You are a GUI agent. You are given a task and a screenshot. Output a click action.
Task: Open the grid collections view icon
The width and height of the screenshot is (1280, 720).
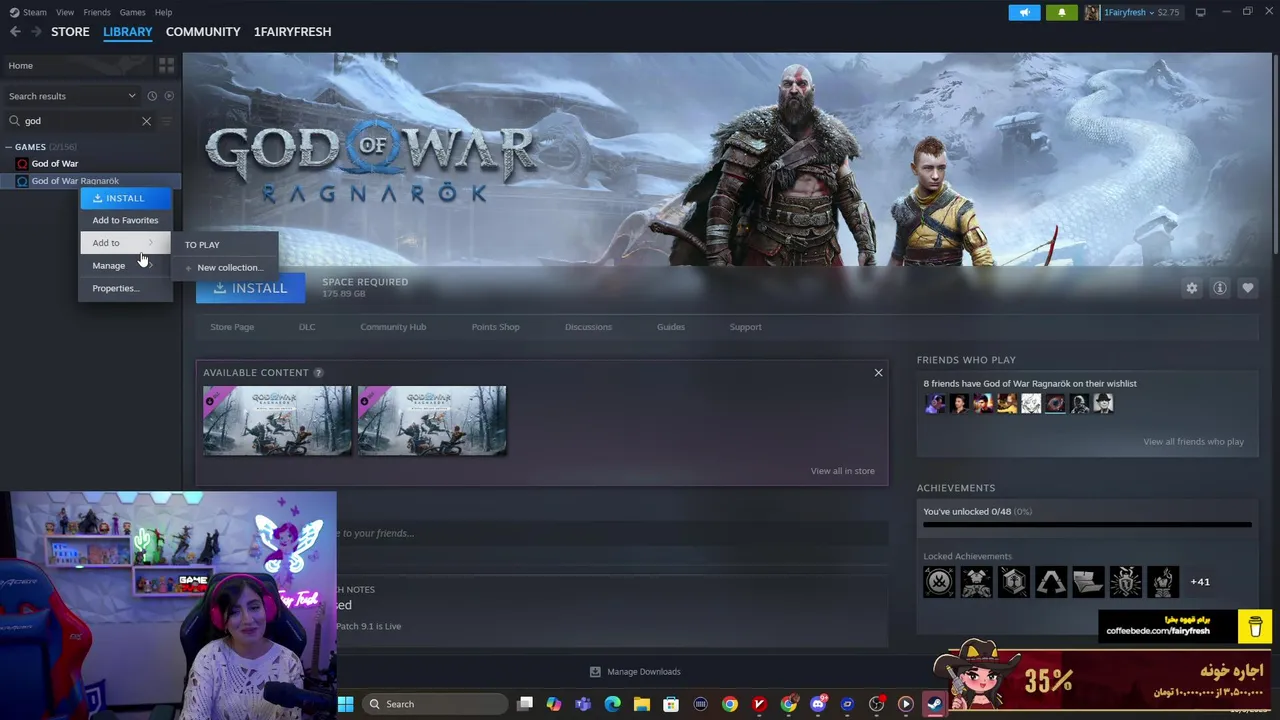166,65
